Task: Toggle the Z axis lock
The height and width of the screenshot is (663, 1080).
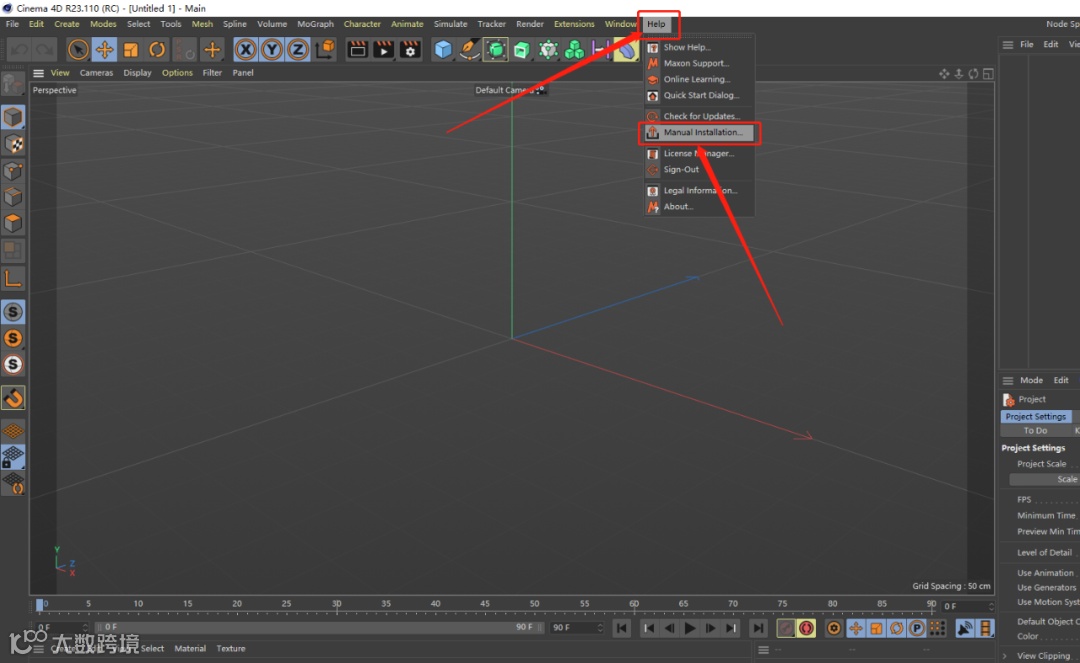Action: point(298,50)
